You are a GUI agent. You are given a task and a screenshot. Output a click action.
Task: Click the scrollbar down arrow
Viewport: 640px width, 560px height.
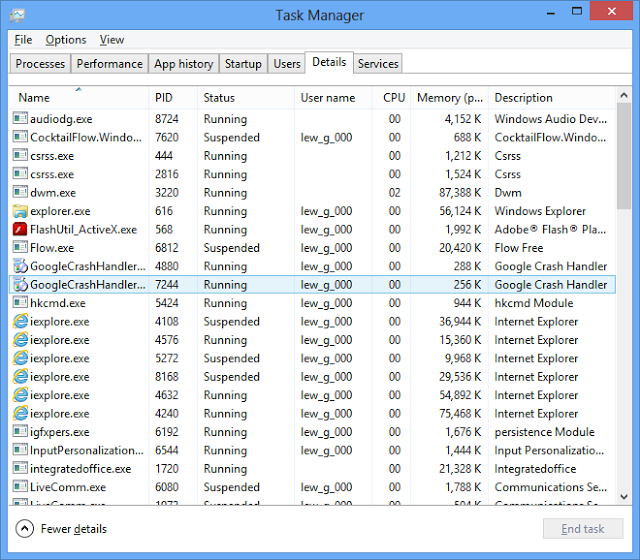[624, 497]
